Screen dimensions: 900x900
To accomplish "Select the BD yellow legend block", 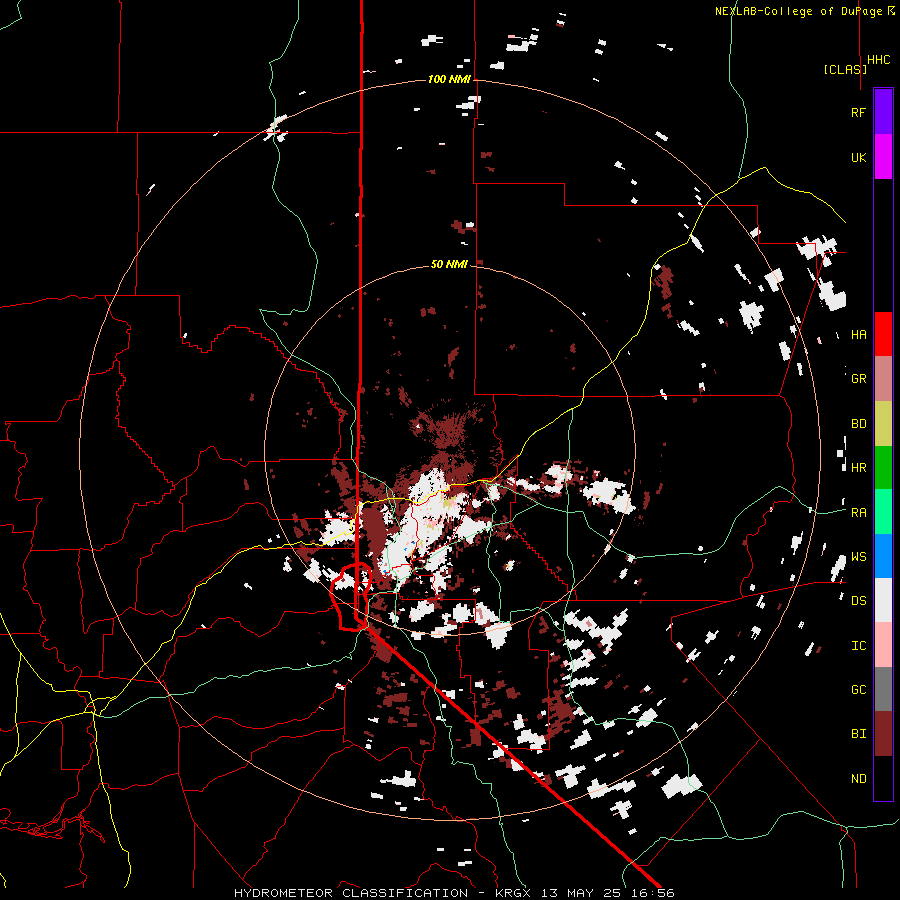I will coord(883,424).
